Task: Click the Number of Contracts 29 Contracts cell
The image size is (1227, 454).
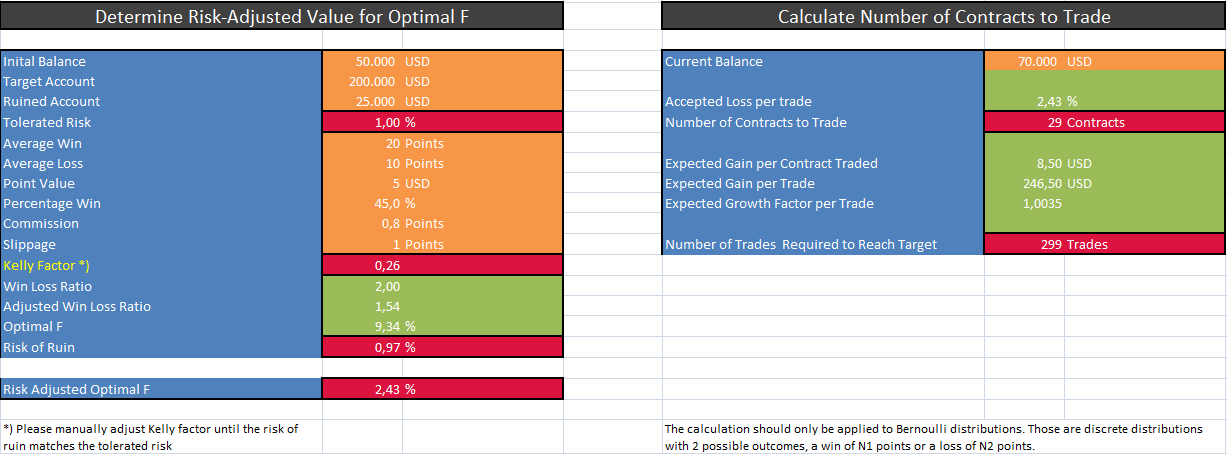Action: [1105, 122]
